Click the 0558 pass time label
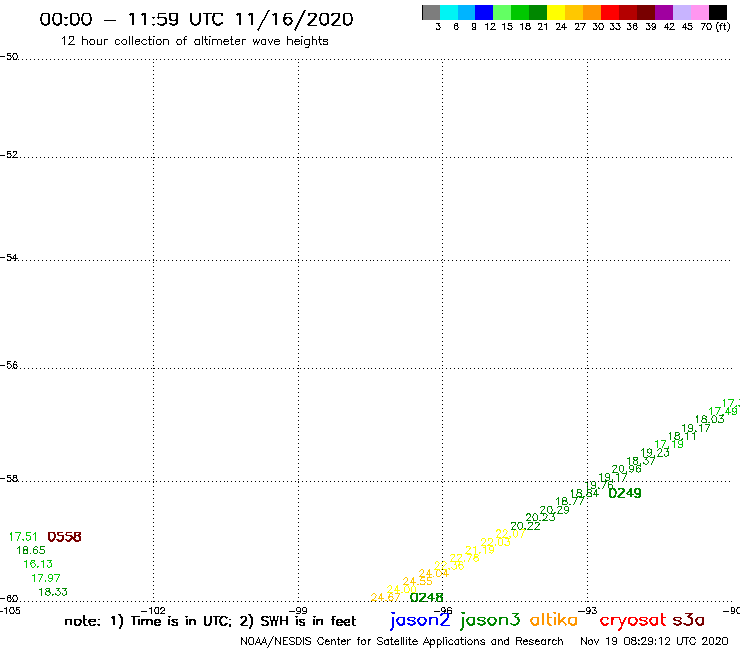 [x=64, y=537]
